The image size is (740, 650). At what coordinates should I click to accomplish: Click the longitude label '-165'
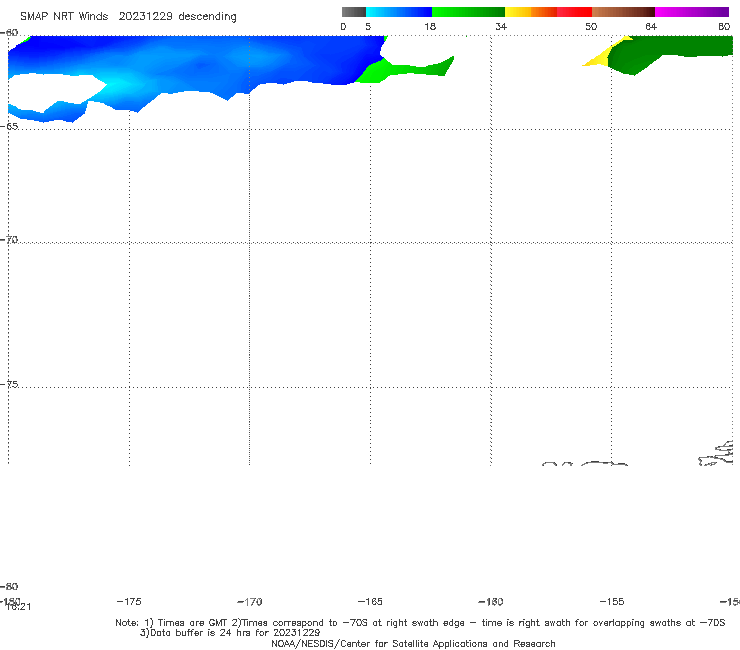point(370,601)
